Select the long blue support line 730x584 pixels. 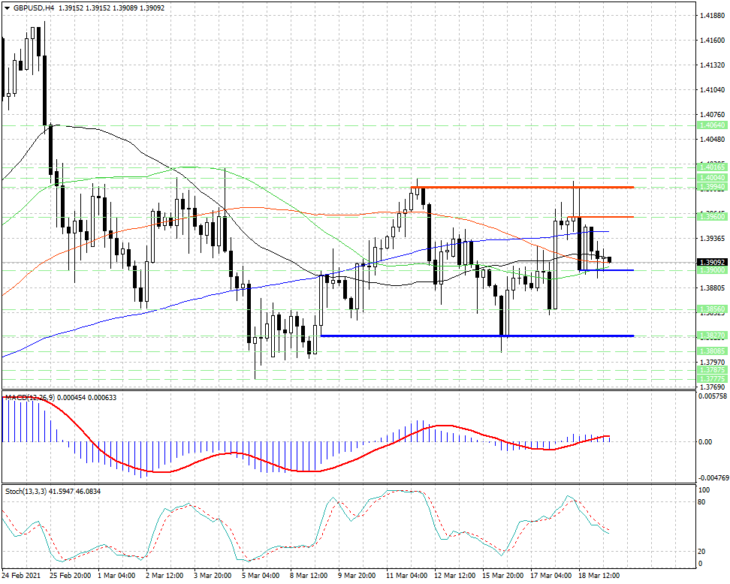[x=477, y=336]
